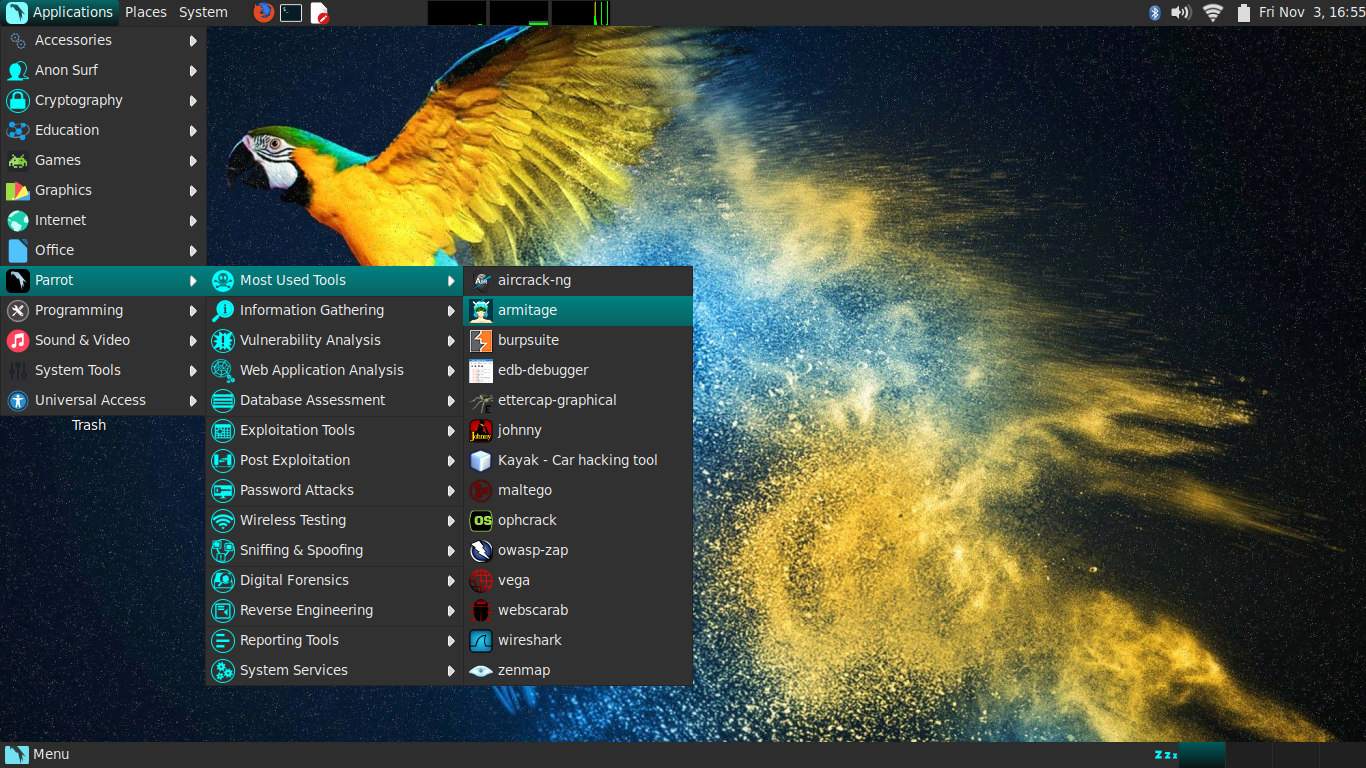Launch Firefox from the top panel icon
Screen dimensions: 1366x768
coord(263,12)
